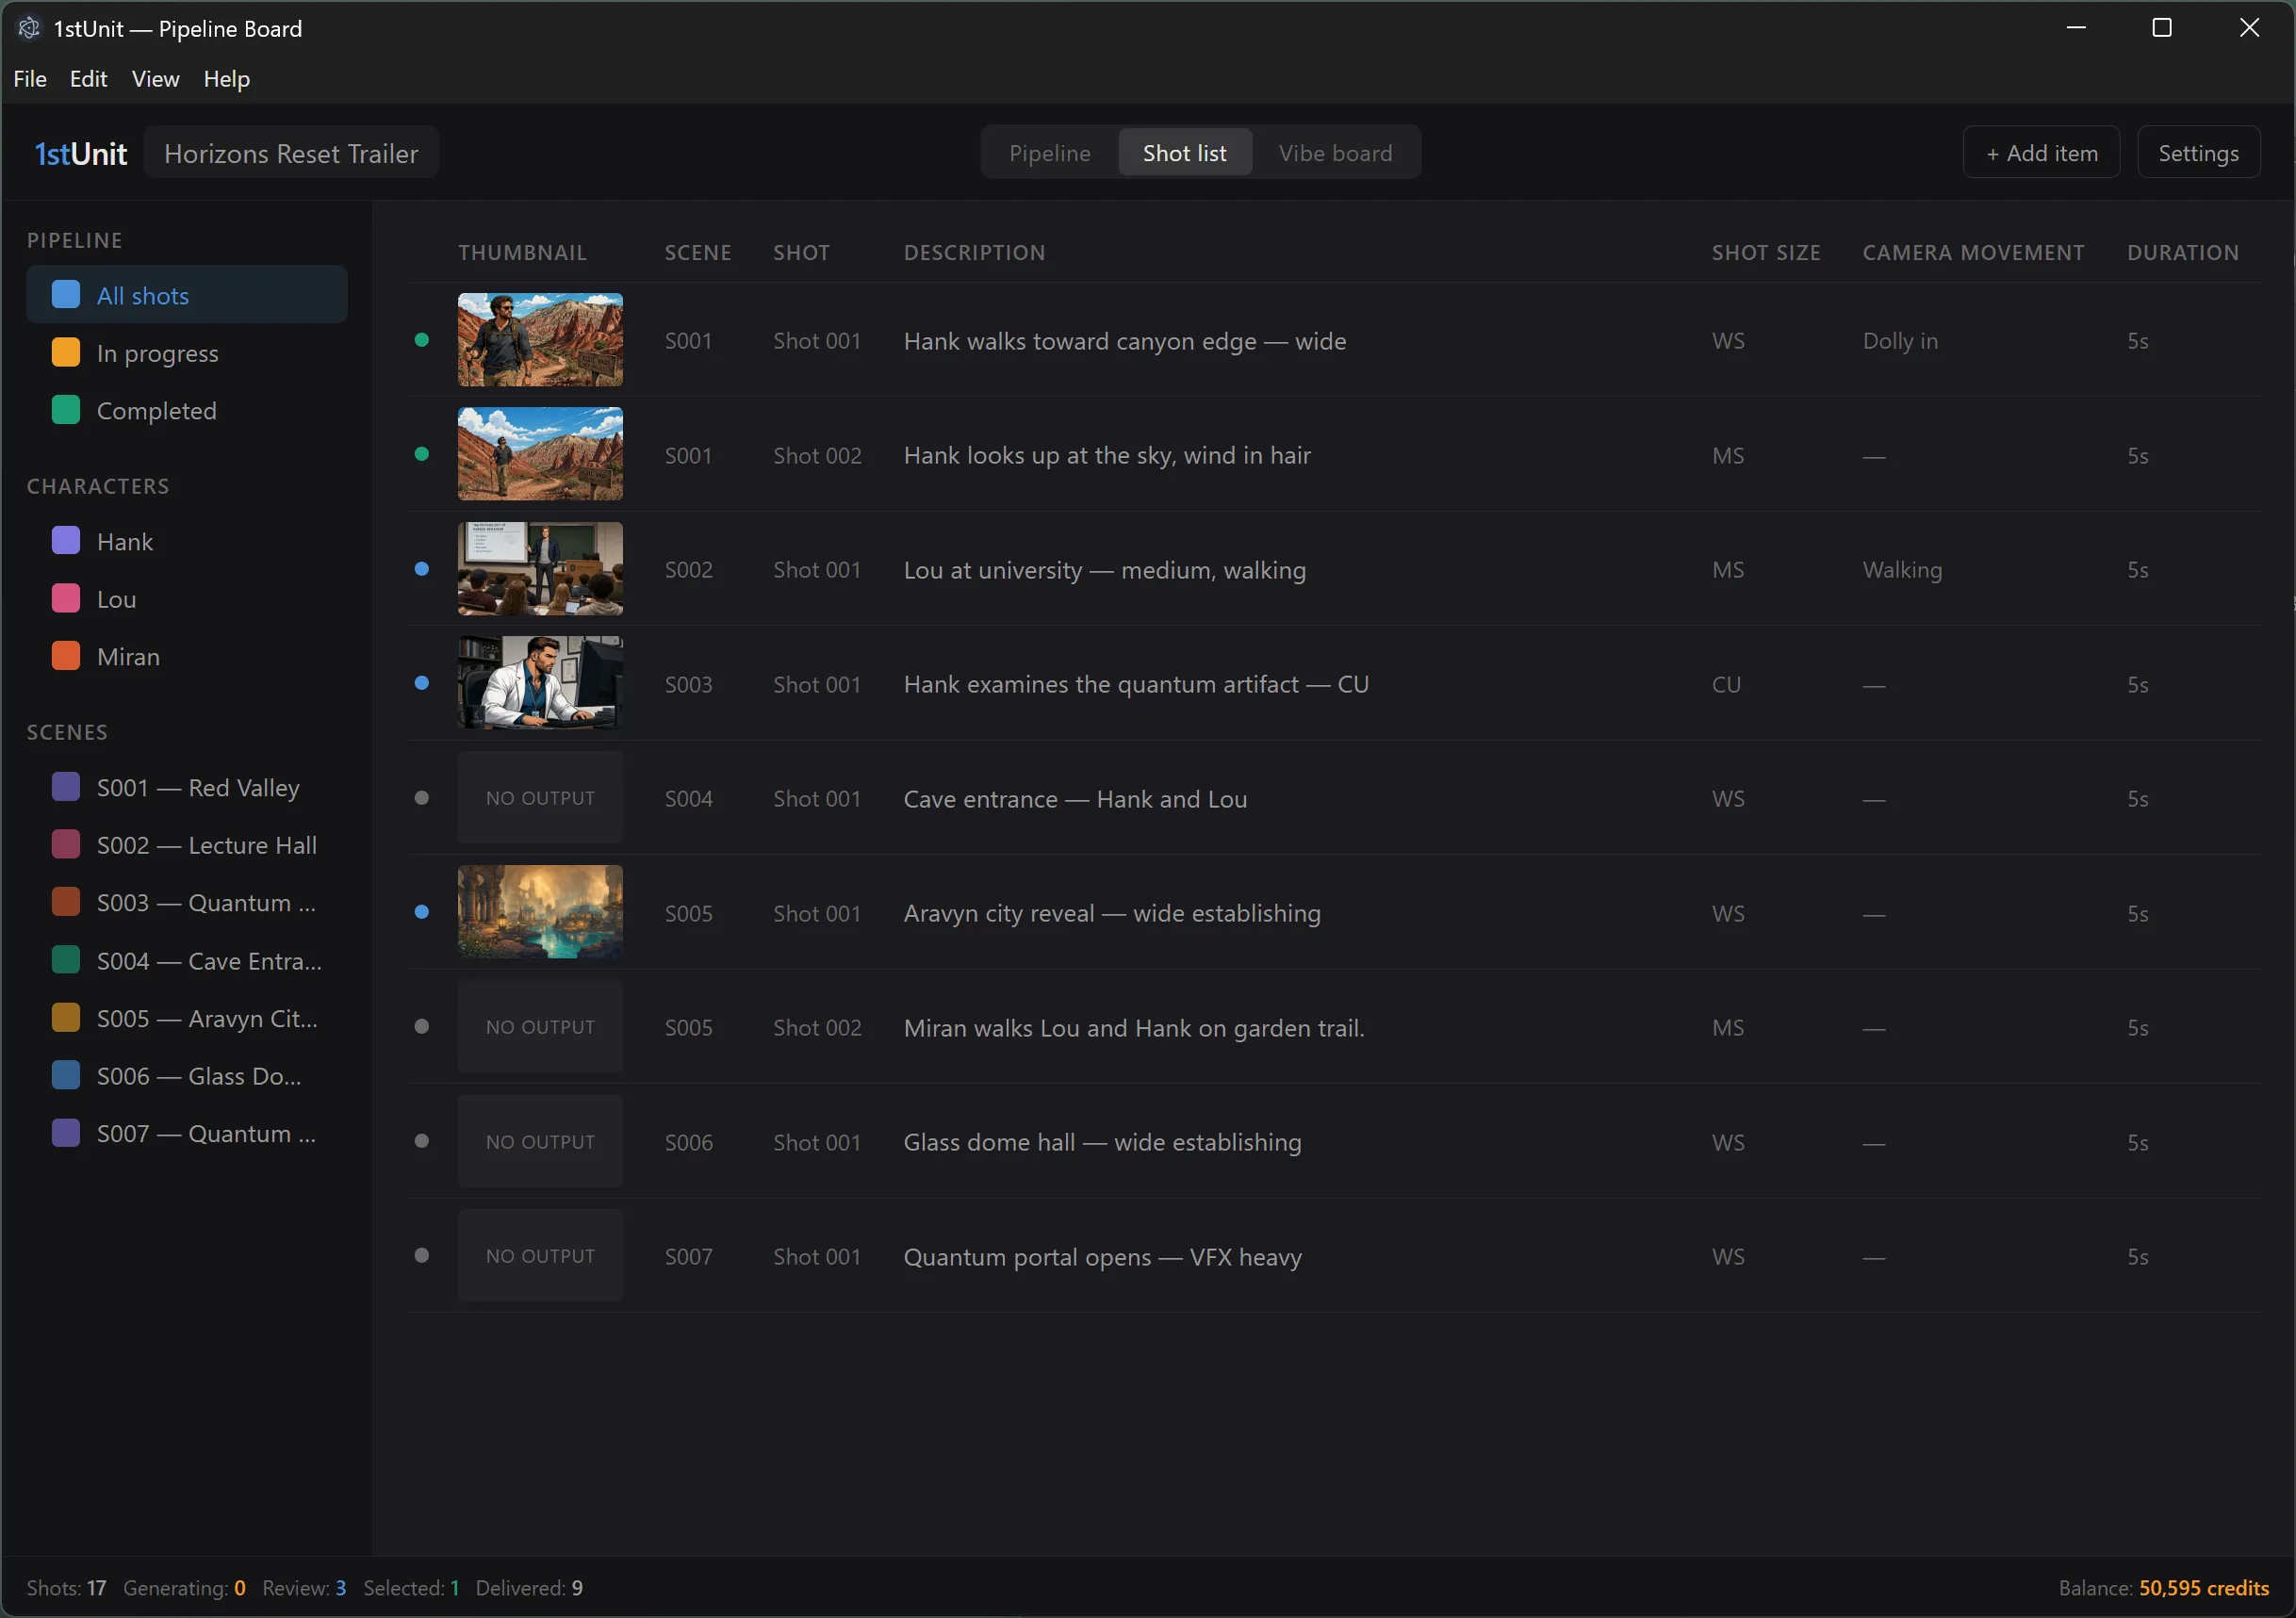
Task: Click the 1stUnit app icon in title bar
Action: [29, 28]
